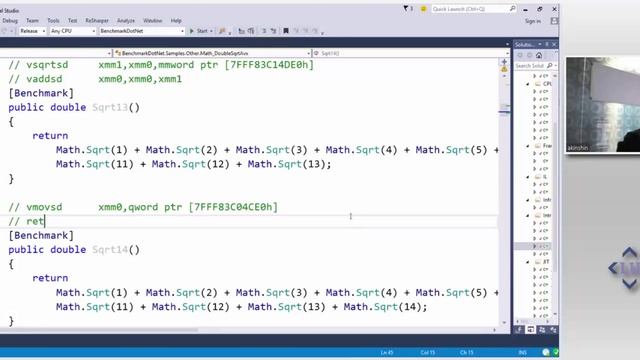Viewport: 640px width, 360px height.
Task: Click the Solution Explorer search magnifier icon
Action: 550,66
